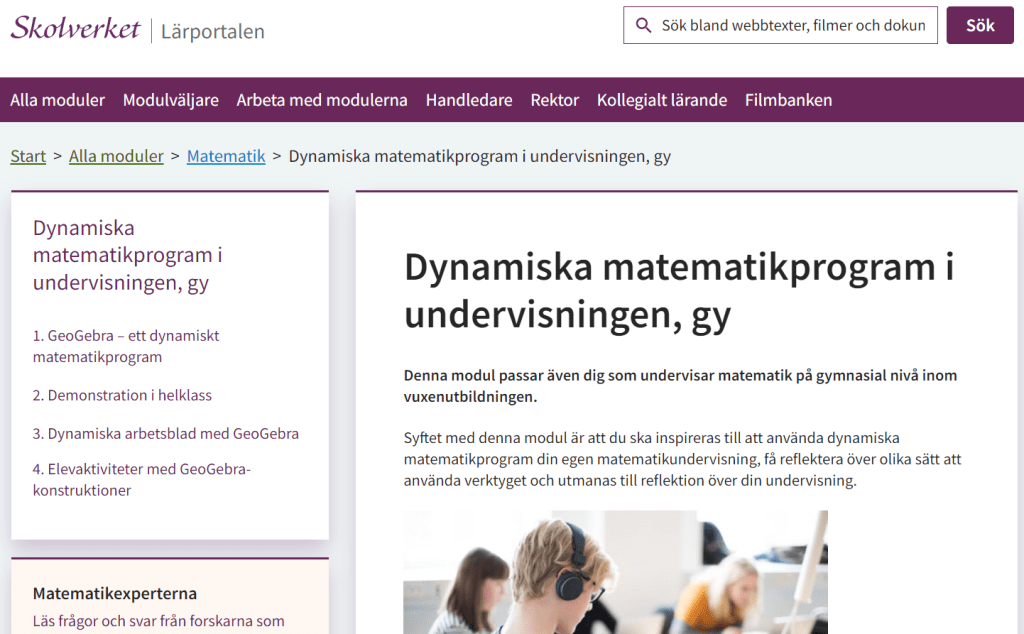
Task: Open part 4 Elevaktiviteter med GeoGebra-konstruktioner
Action: 141,479
